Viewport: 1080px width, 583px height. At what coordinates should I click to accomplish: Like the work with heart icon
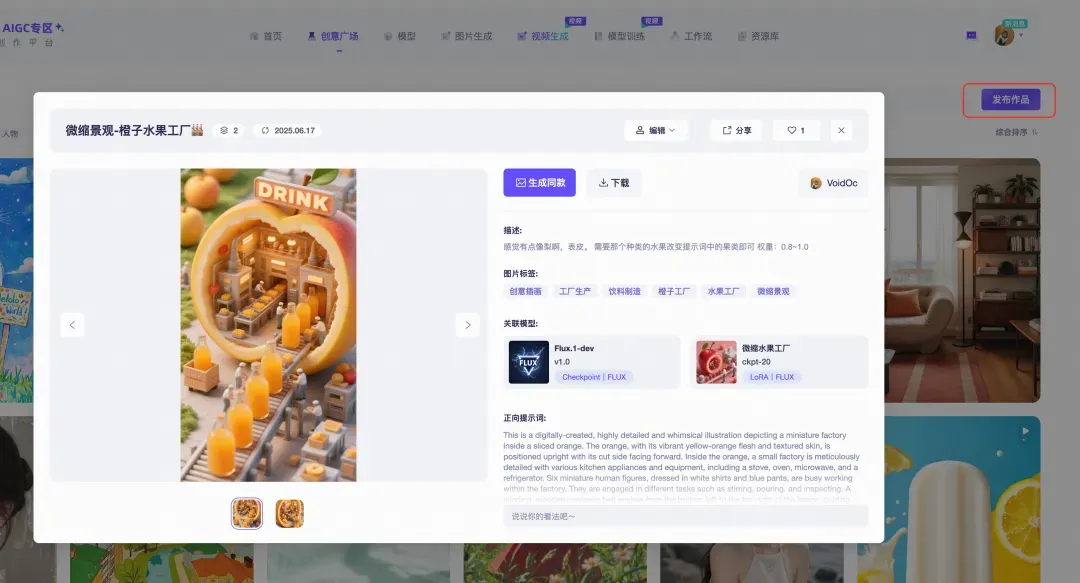(x=796, y=130)
